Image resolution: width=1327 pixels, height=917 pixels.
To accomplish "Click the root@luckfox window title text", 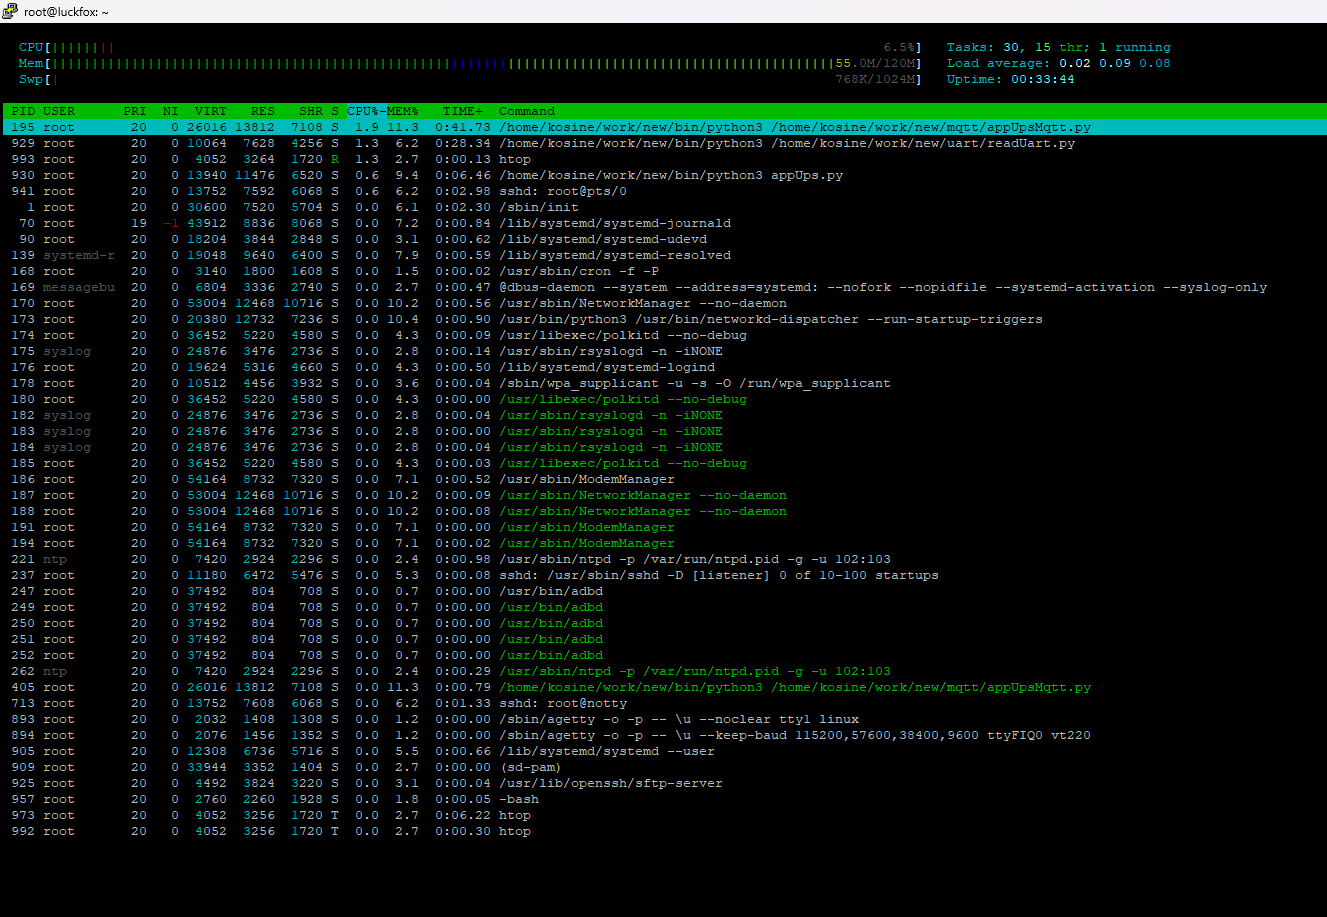I will coord(67,11).
